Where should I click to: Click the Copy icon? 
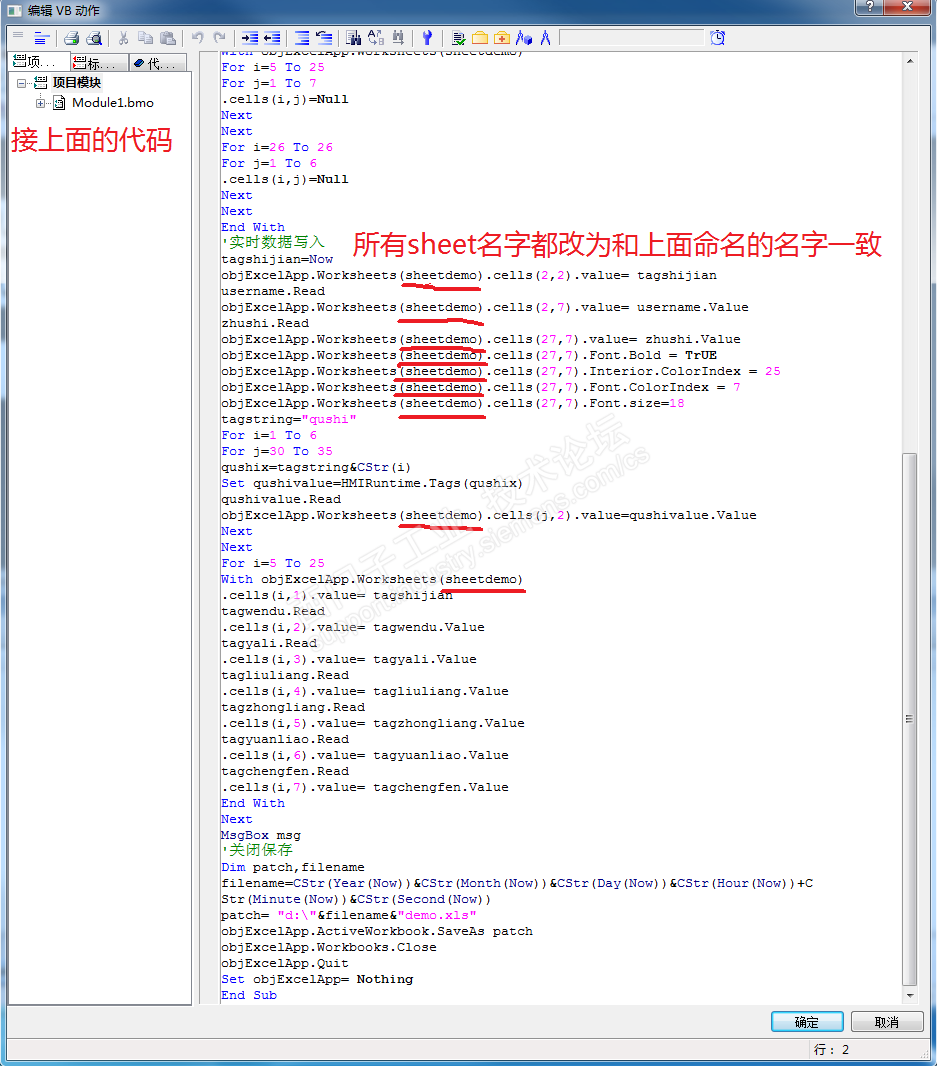tap(145, 38)
